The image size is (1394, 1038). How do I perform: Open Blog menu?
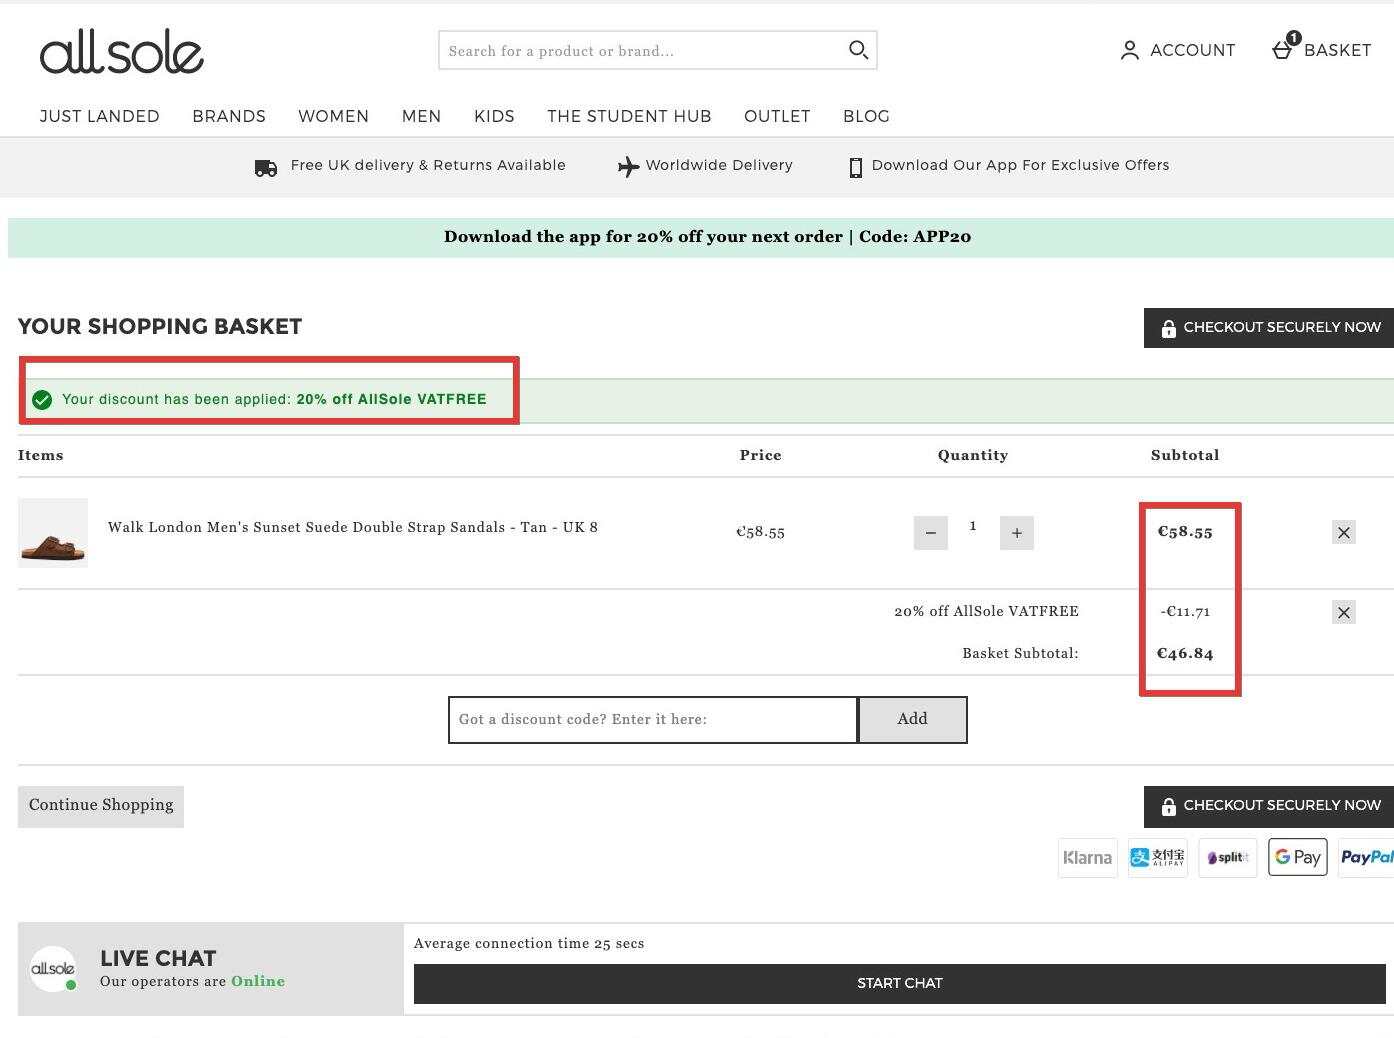point(866,116)
